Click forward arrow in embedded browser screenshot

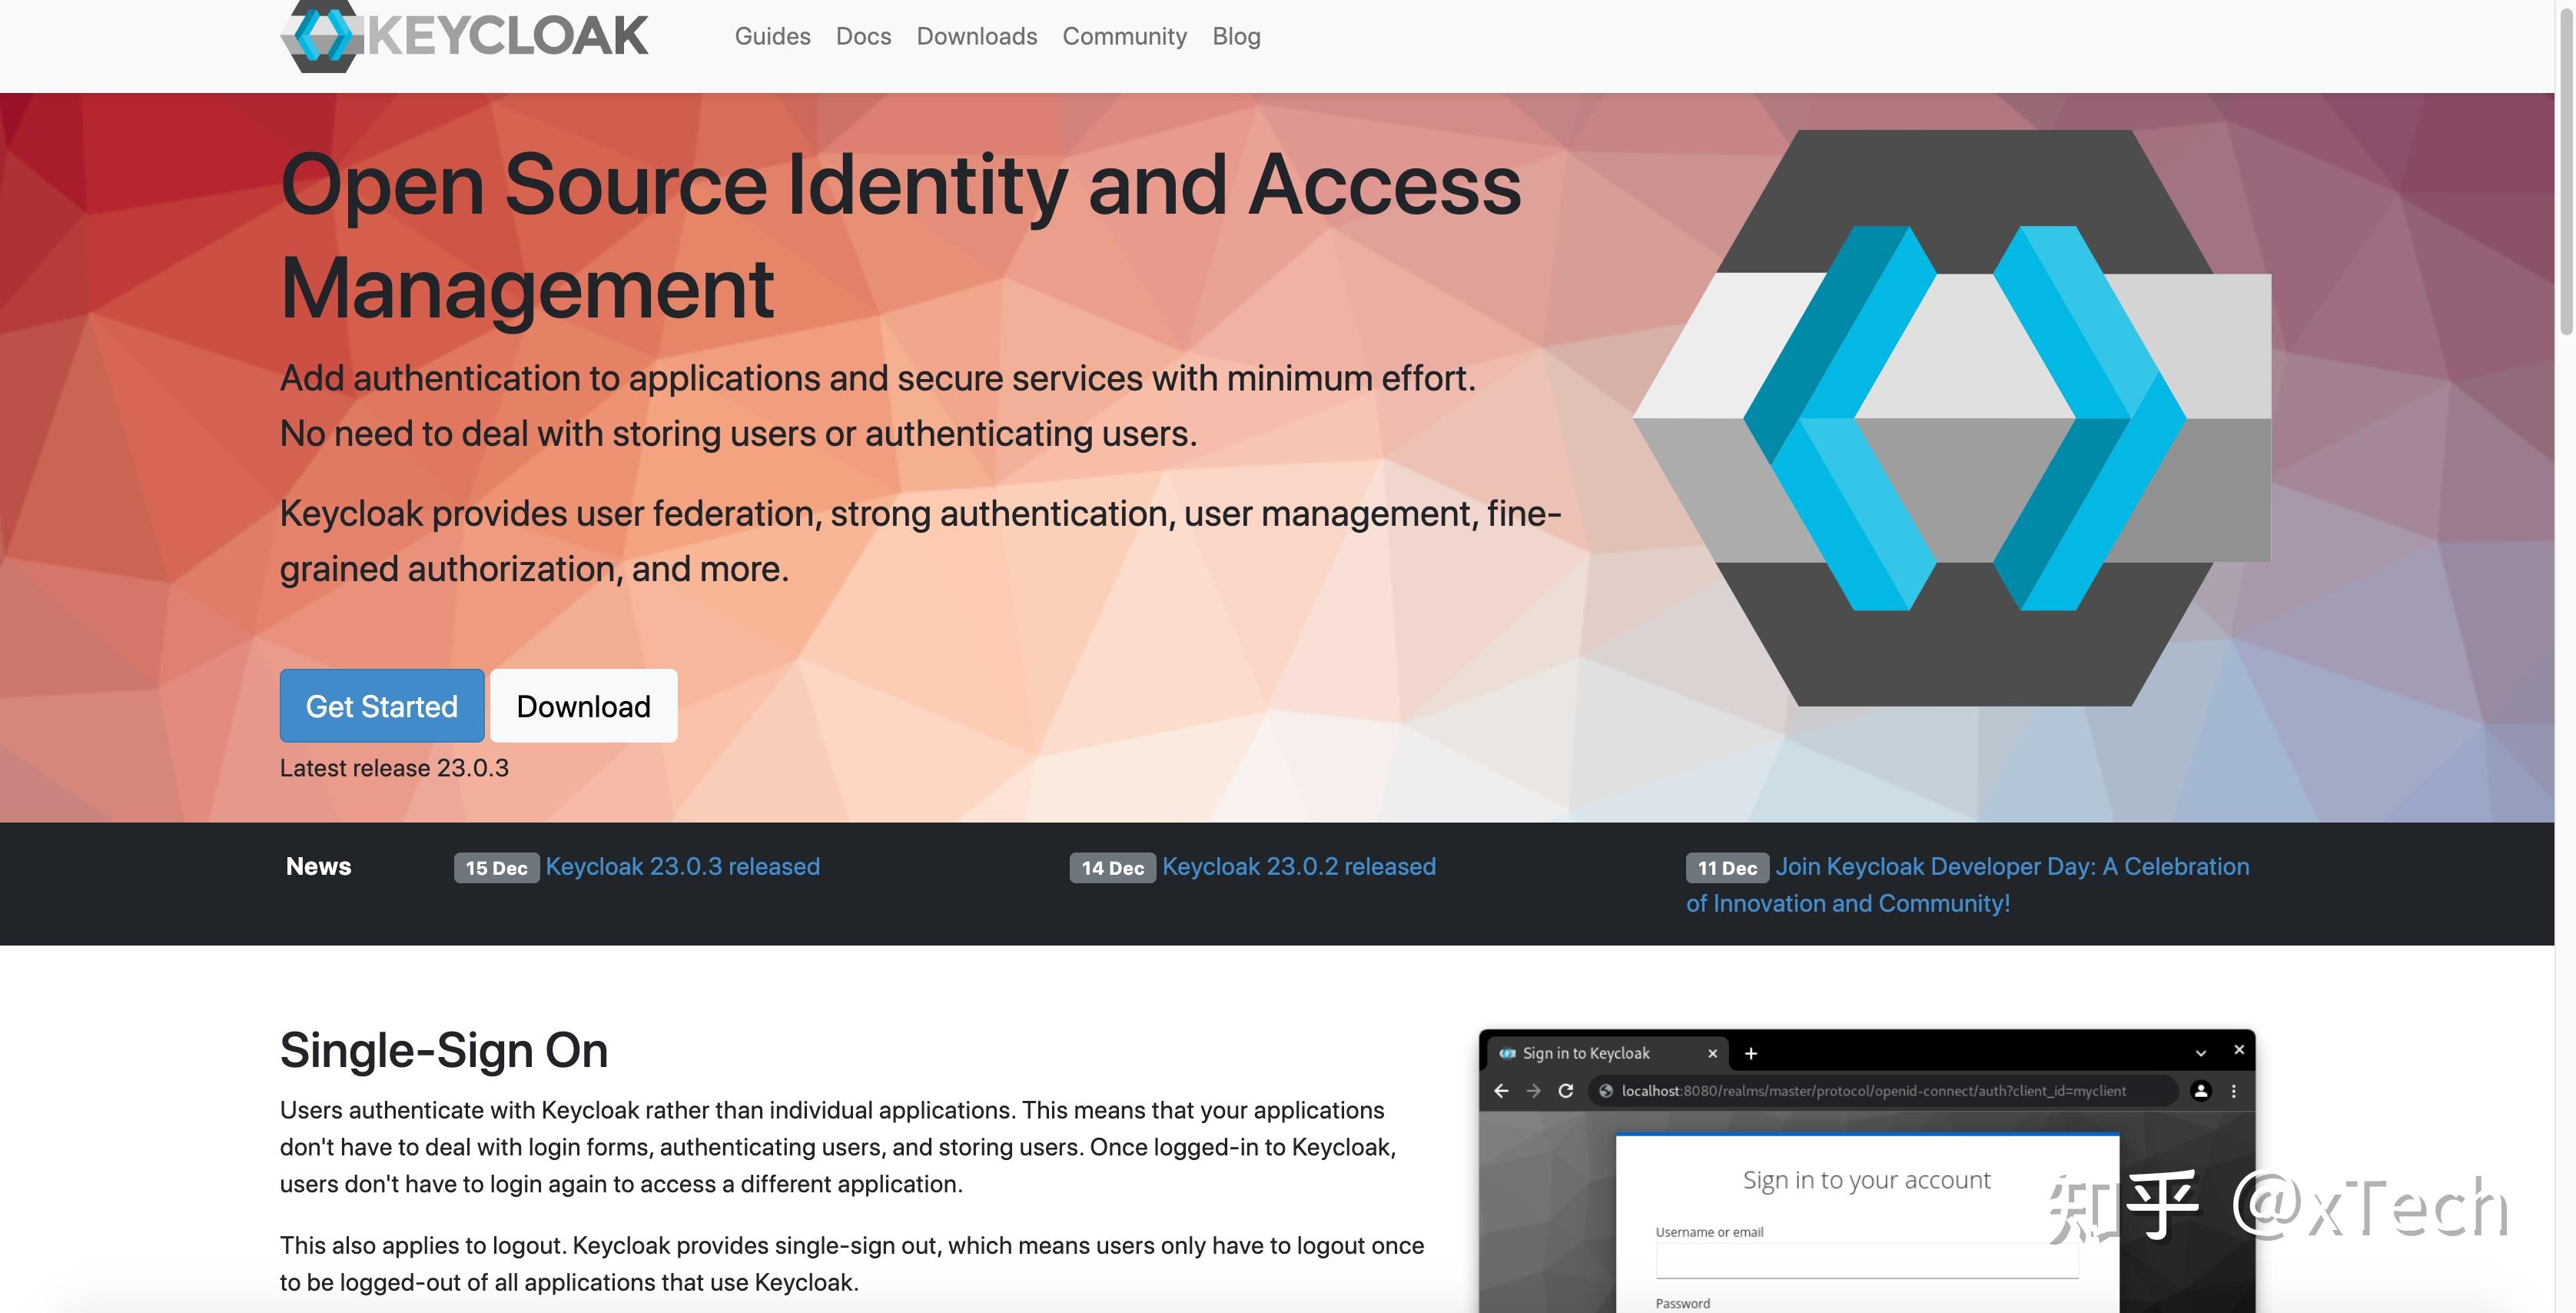point(1533,1091)
